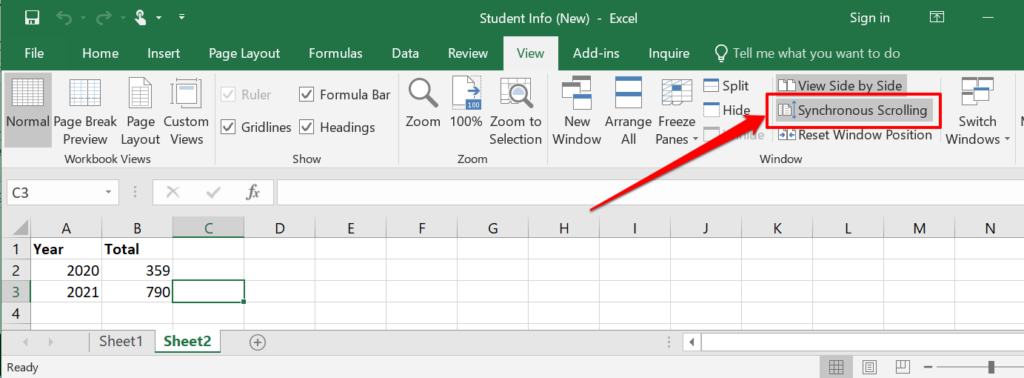The image size is (1024, 378).
Task: Open the Review tab
Action: point(468,54)
